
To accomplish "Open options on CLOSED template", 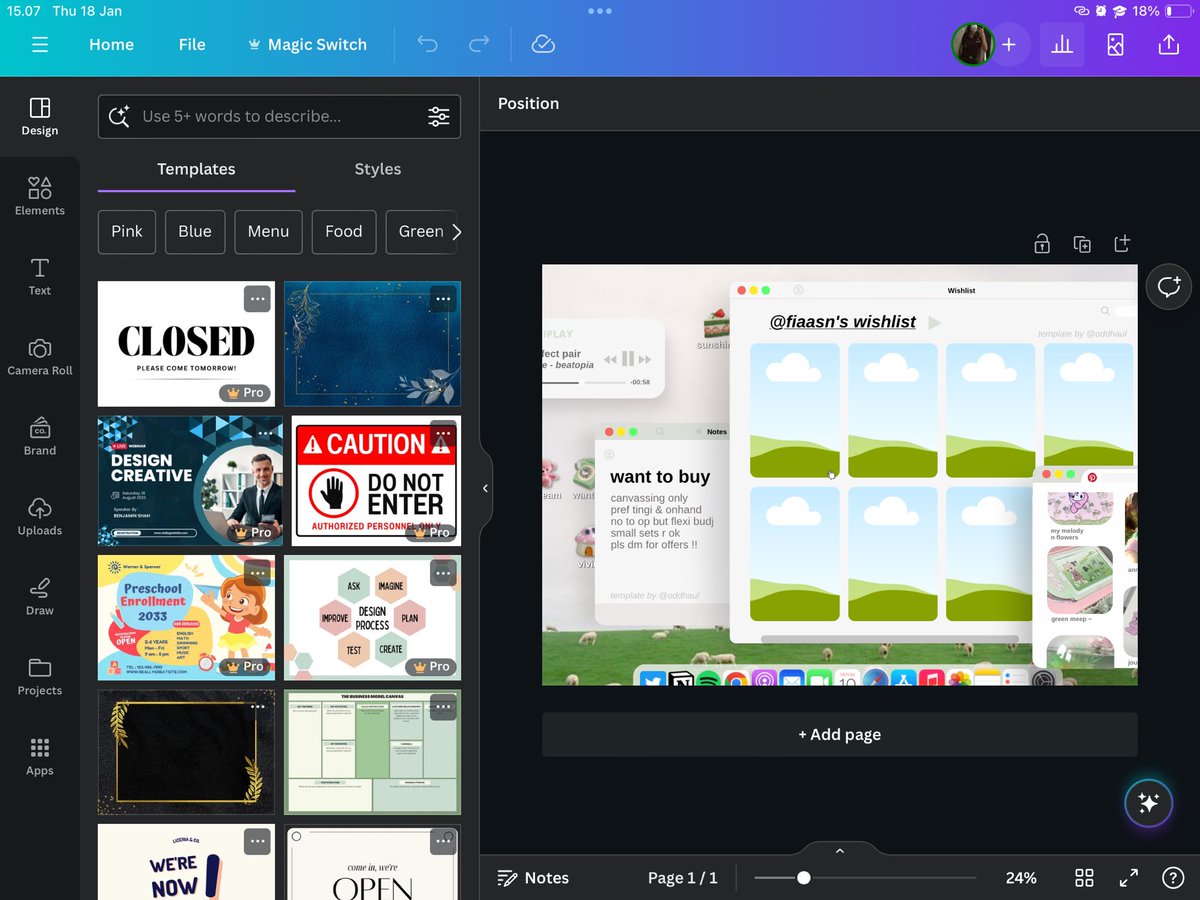I will [257, 299].
